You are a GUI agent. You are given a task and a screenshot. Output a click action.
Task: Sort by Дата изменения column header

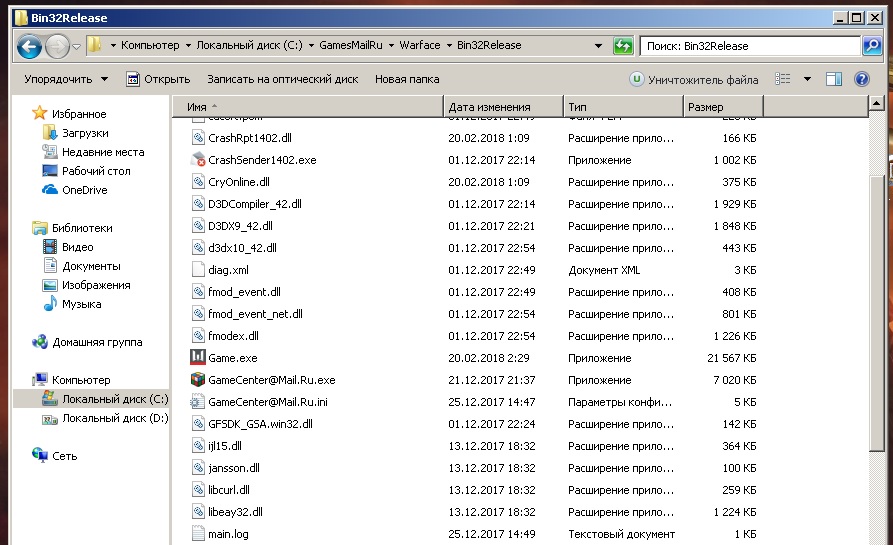point(503,106)
